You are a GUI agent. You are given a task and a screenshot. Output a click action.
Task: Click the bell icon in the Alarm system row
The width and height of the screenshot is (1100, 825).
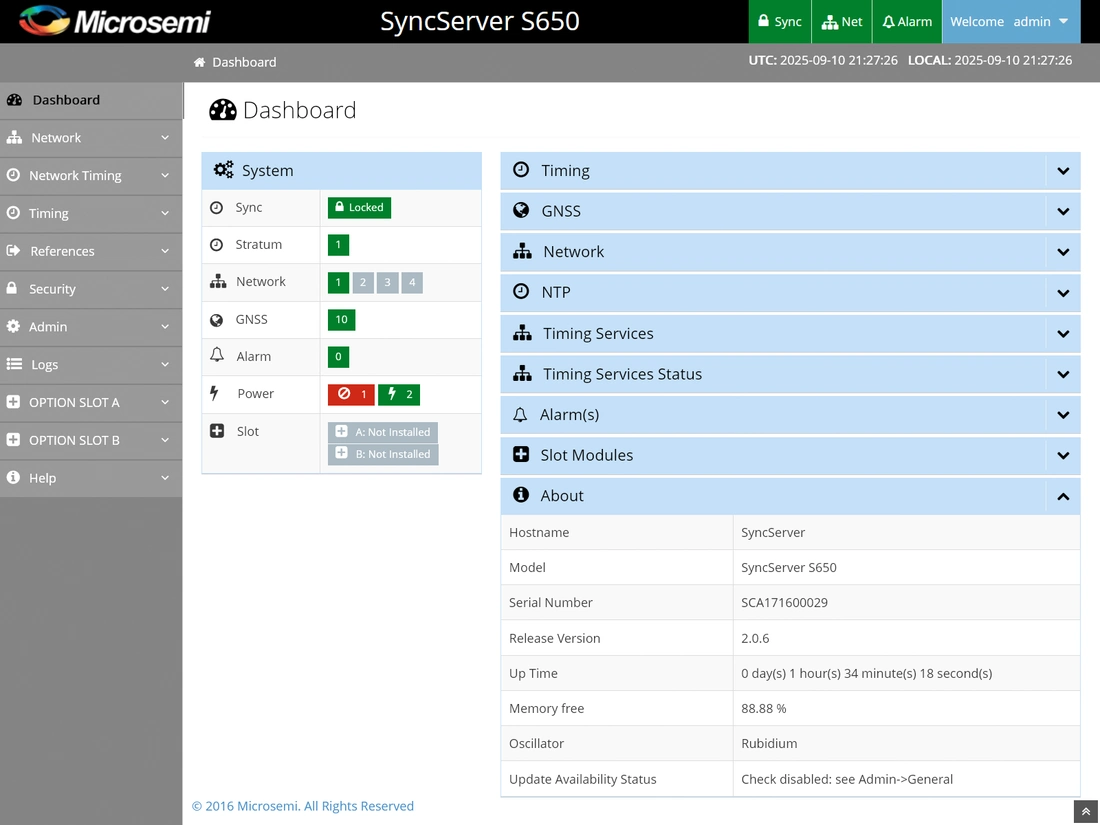click(x=217, y=355)
